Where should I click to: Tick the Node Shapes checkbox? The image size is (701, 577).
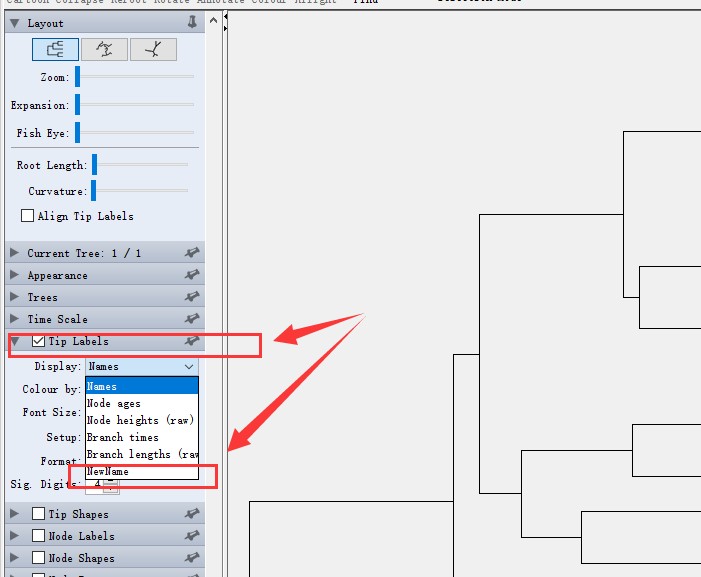point(39,558)
